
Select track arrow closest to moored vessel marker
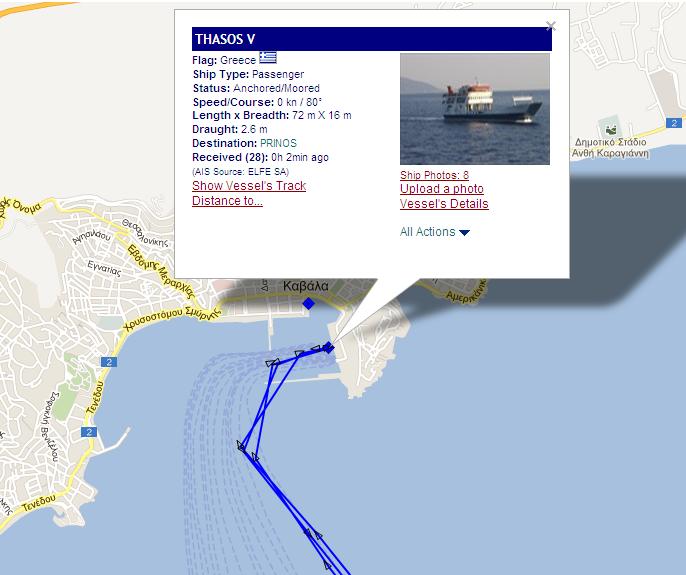click(316, 349)
